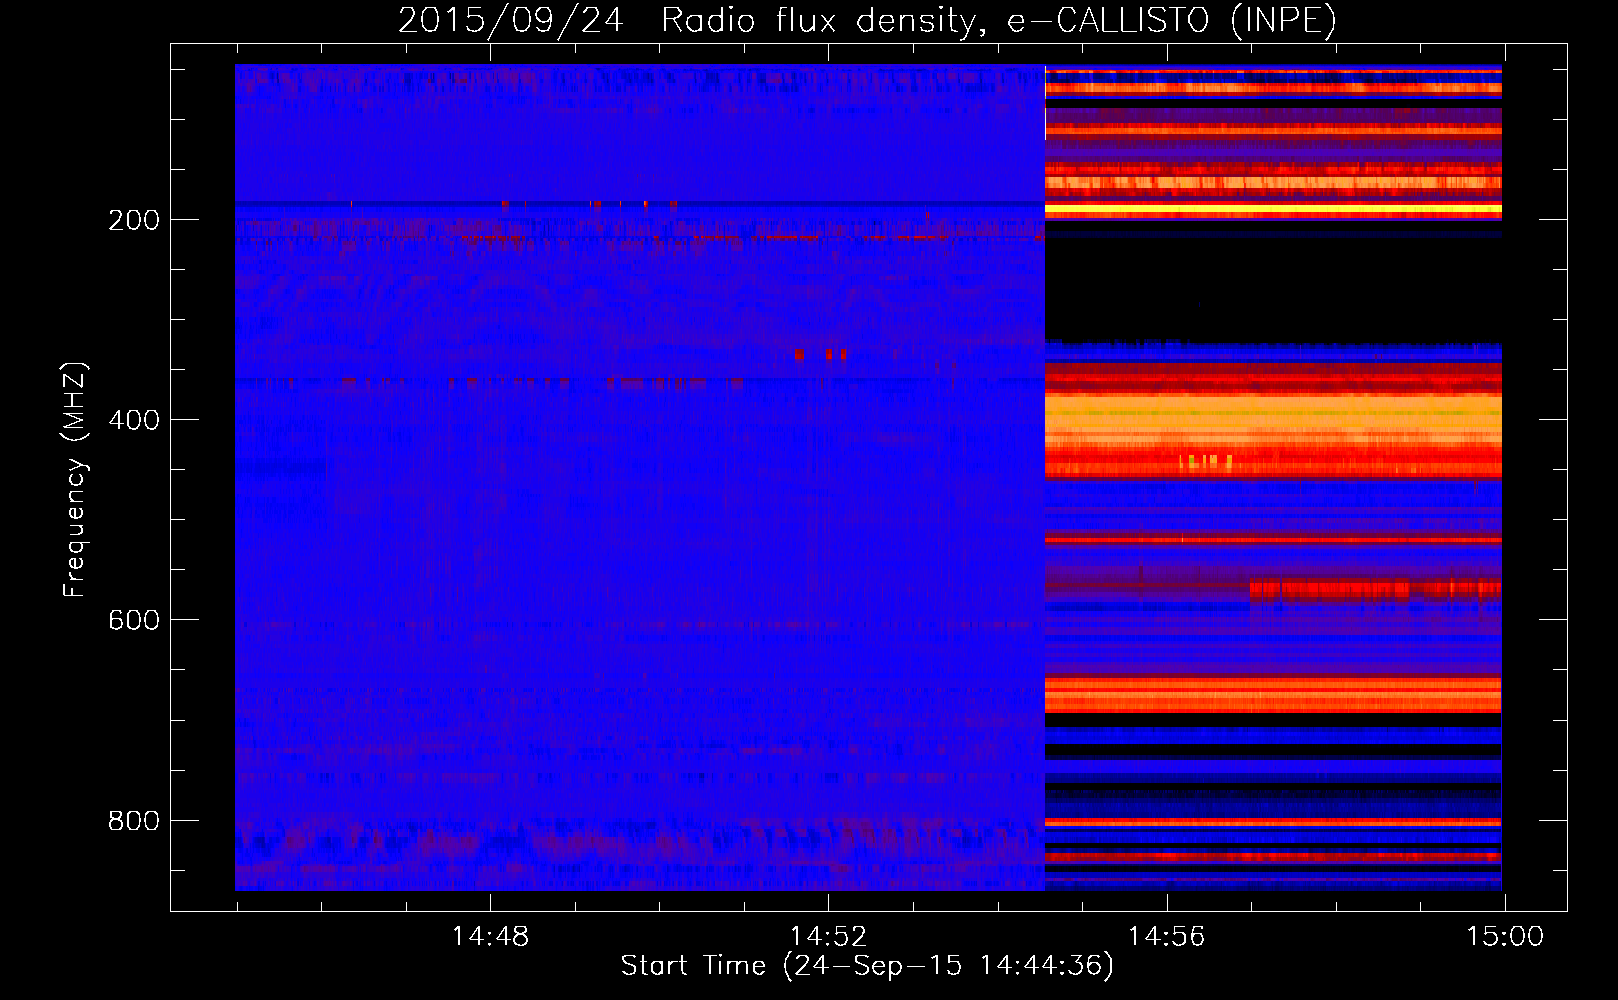This screenshot has width=1618, height=1000.
Task: Click the plot title "2015/09/24 Radio flux density, e-CALLISTO (INPE)"
Action: pos(867,20)
